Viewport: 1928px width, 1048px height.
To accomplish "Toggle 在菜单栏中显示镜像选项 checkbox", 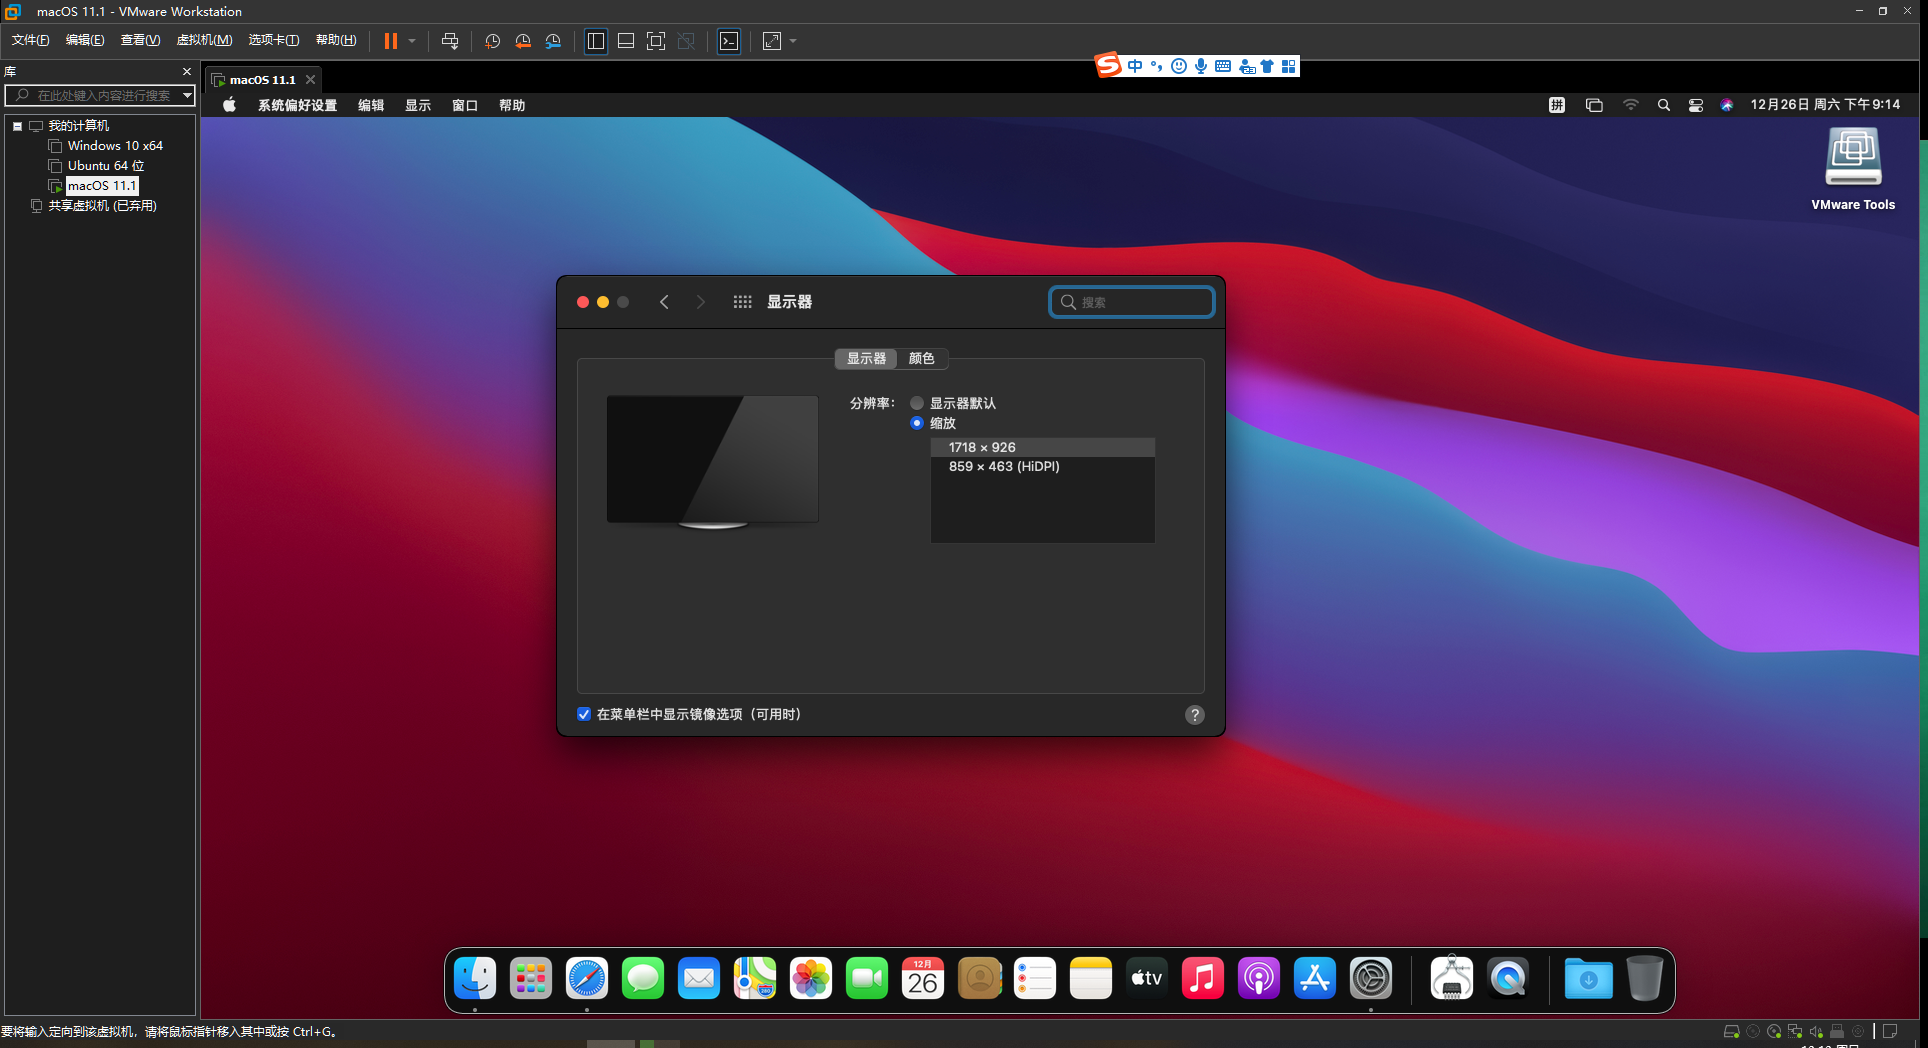I will point(584,714).
